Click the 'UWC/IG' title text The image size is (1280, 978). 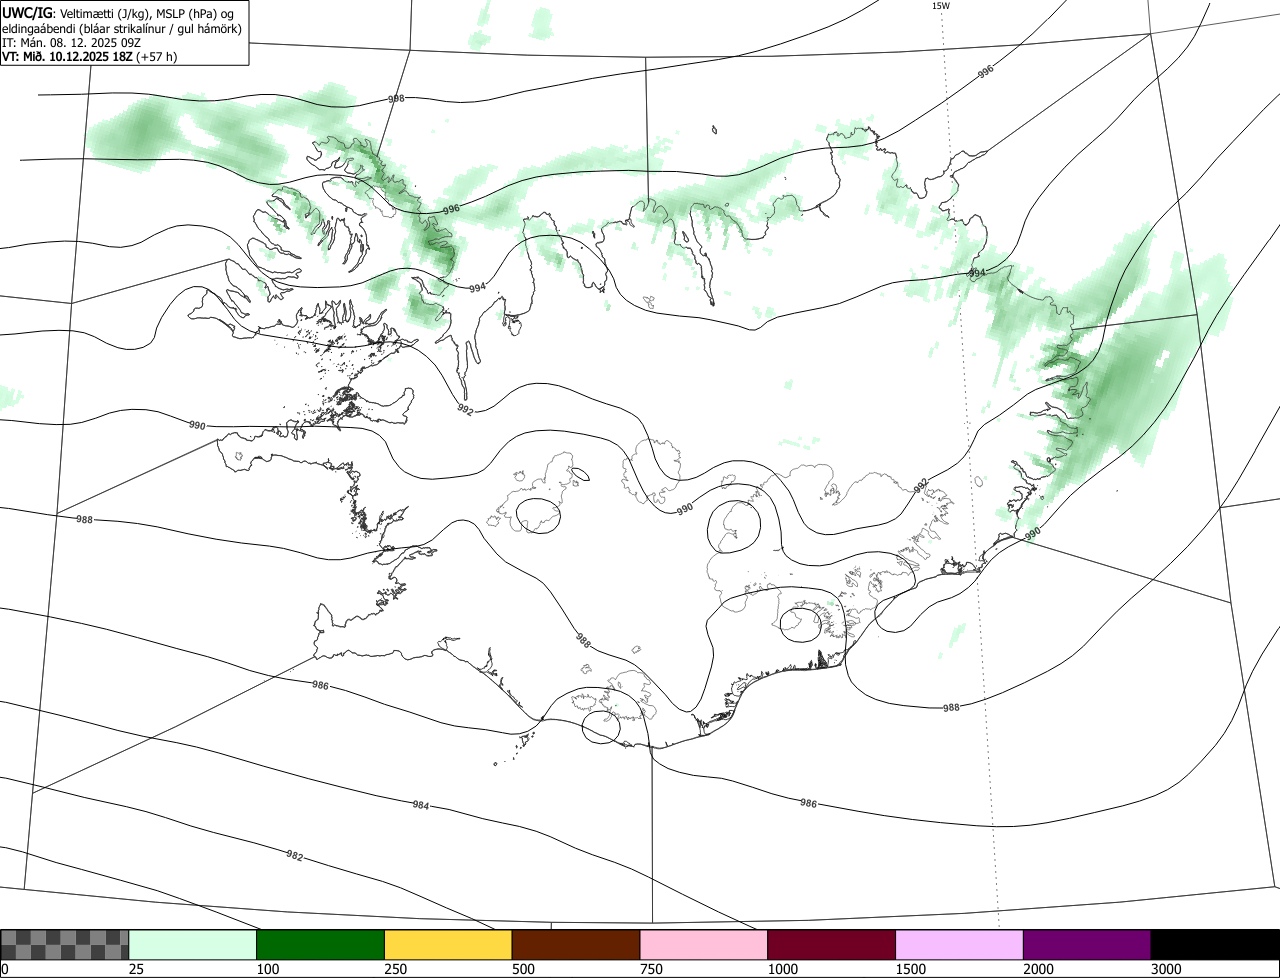point(28,12)
